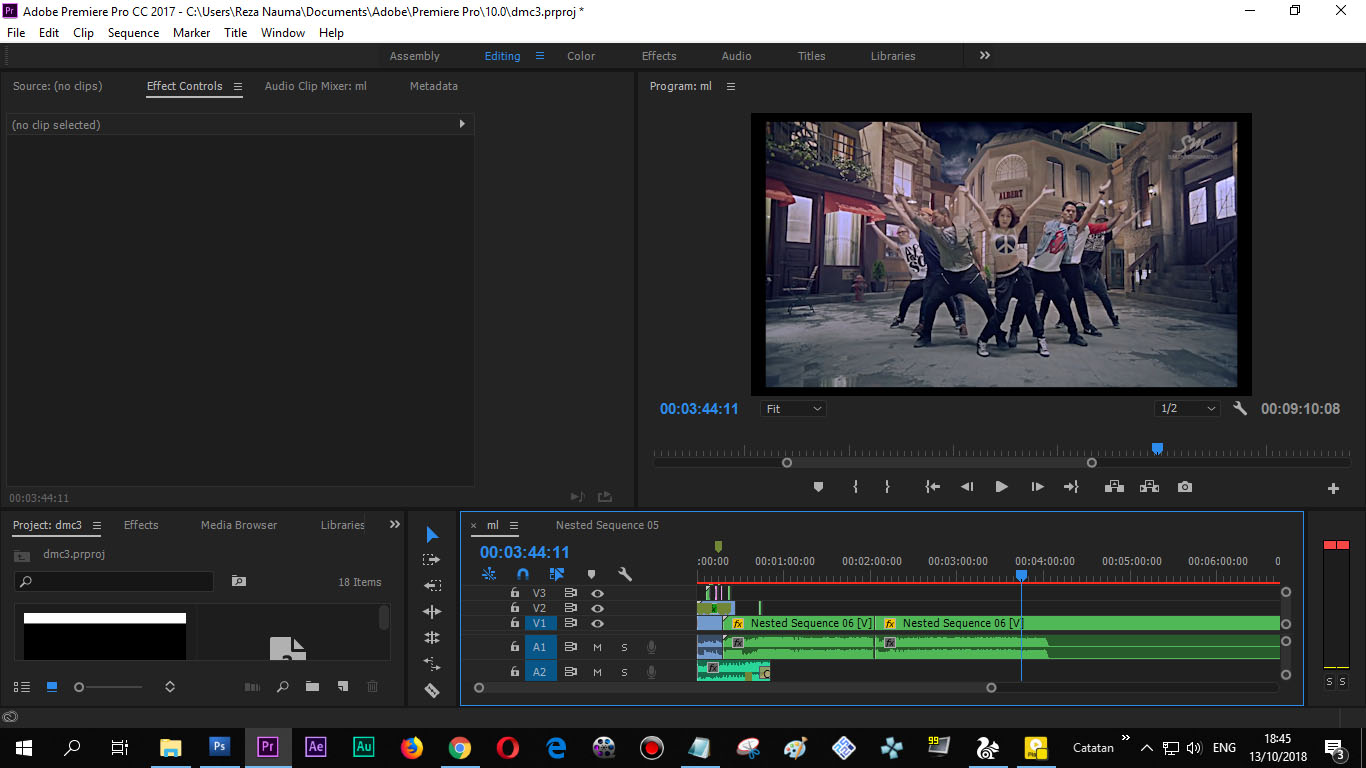This screenshot has width=1366, height=768.
Task: Hide track V3 using its eye icon
Action: pyautogui.click(x=597, y=593)
